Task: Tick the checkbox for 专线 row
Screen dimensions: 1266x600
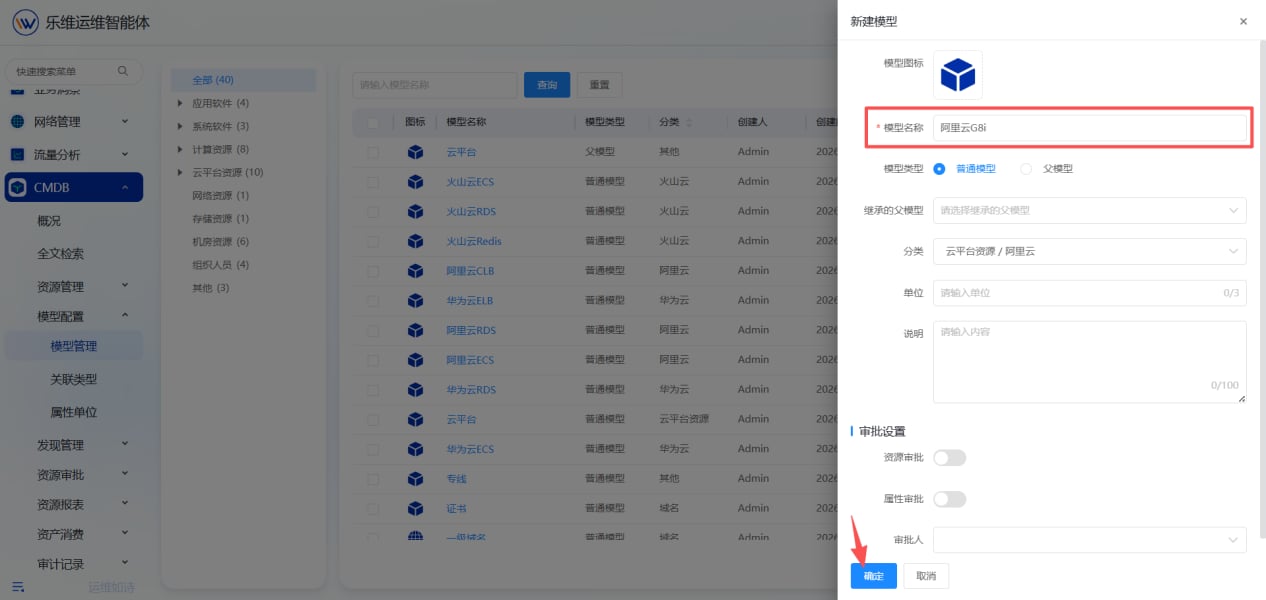Action: tap(373, 479)
